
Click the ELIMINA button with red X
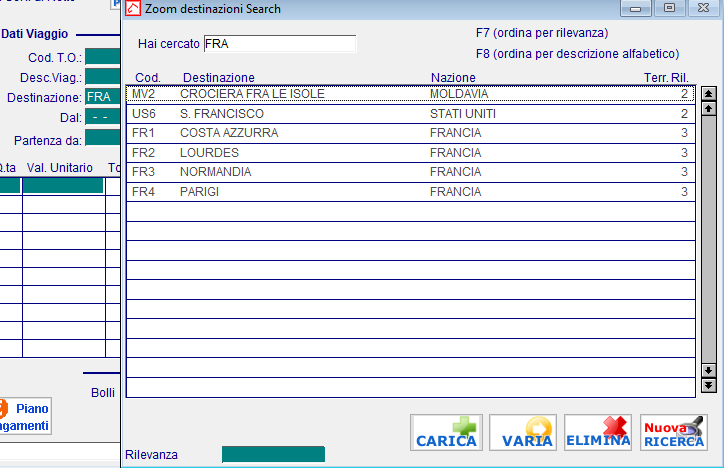(x=598, y=432)
